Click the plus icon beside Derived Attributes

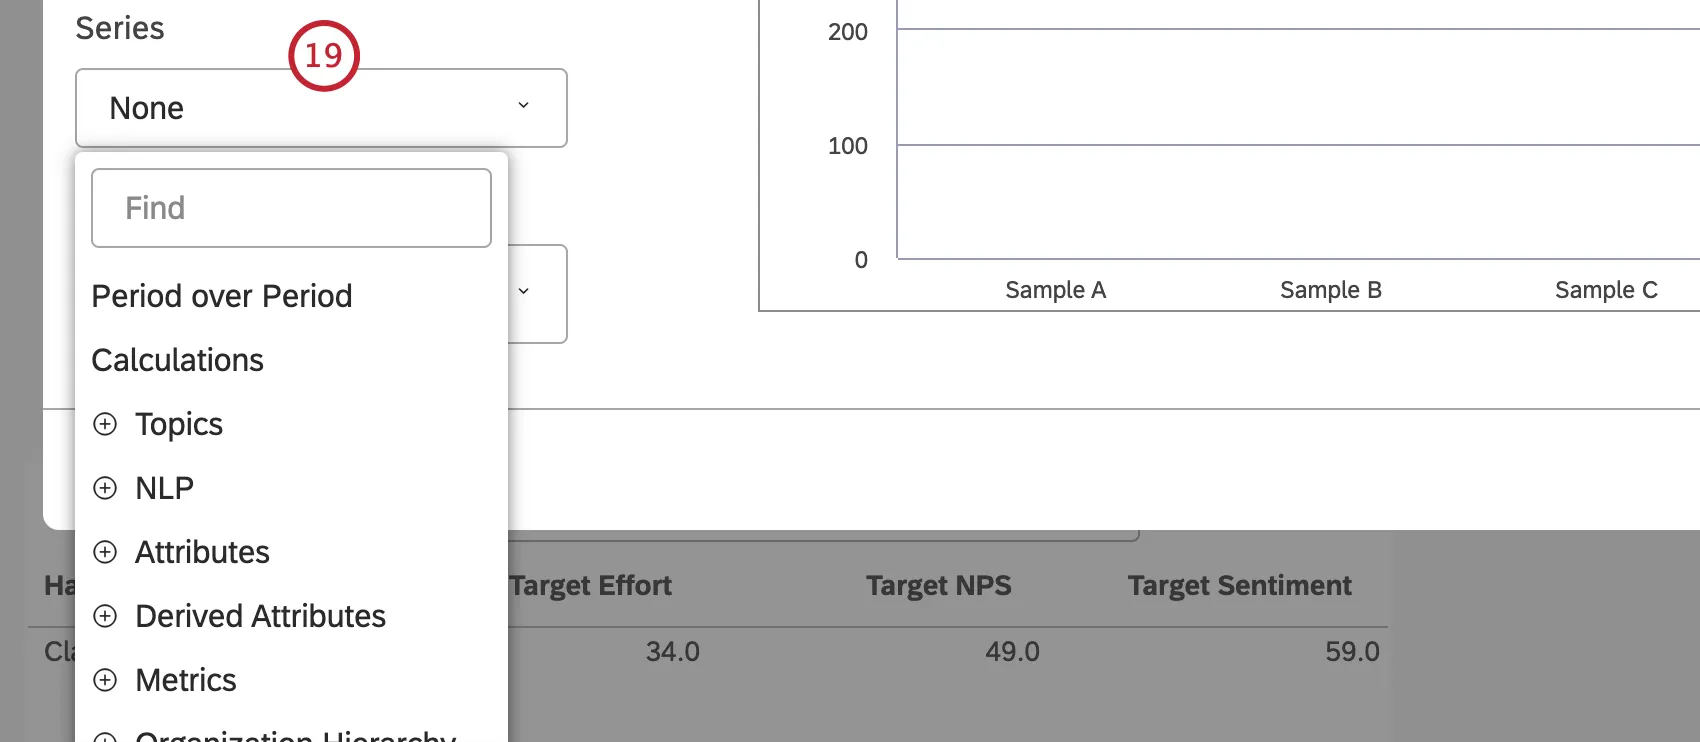tap(105, 616)
